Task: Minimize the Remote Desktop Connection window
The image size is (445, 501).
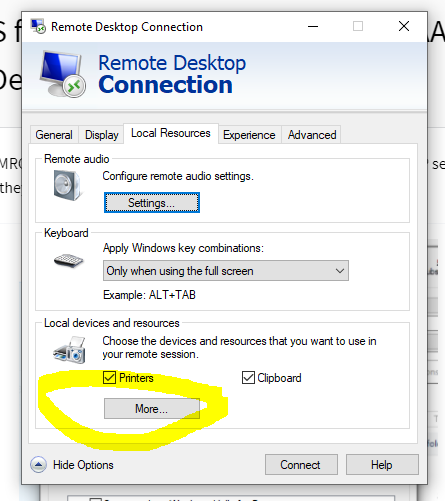Action: [313, 26]
